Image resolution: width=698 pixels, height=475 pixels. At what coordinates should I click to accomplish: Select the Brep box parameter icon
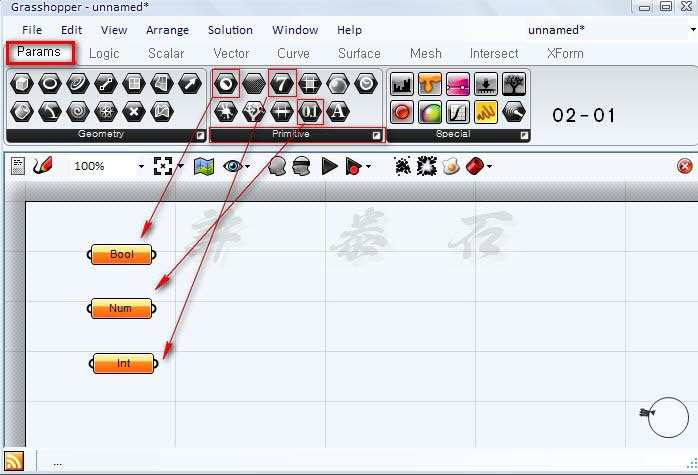point(22,84)
